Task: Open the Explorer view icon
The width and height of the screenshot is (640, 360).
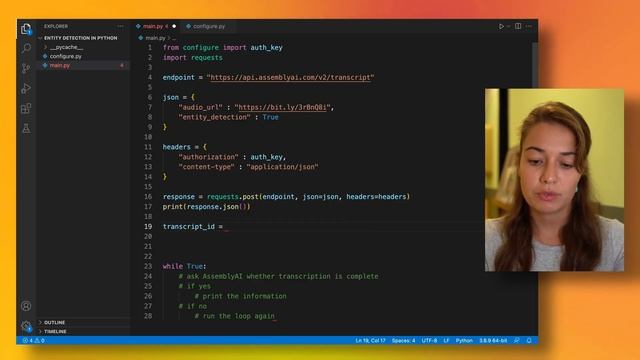Action: coord(26,29)
